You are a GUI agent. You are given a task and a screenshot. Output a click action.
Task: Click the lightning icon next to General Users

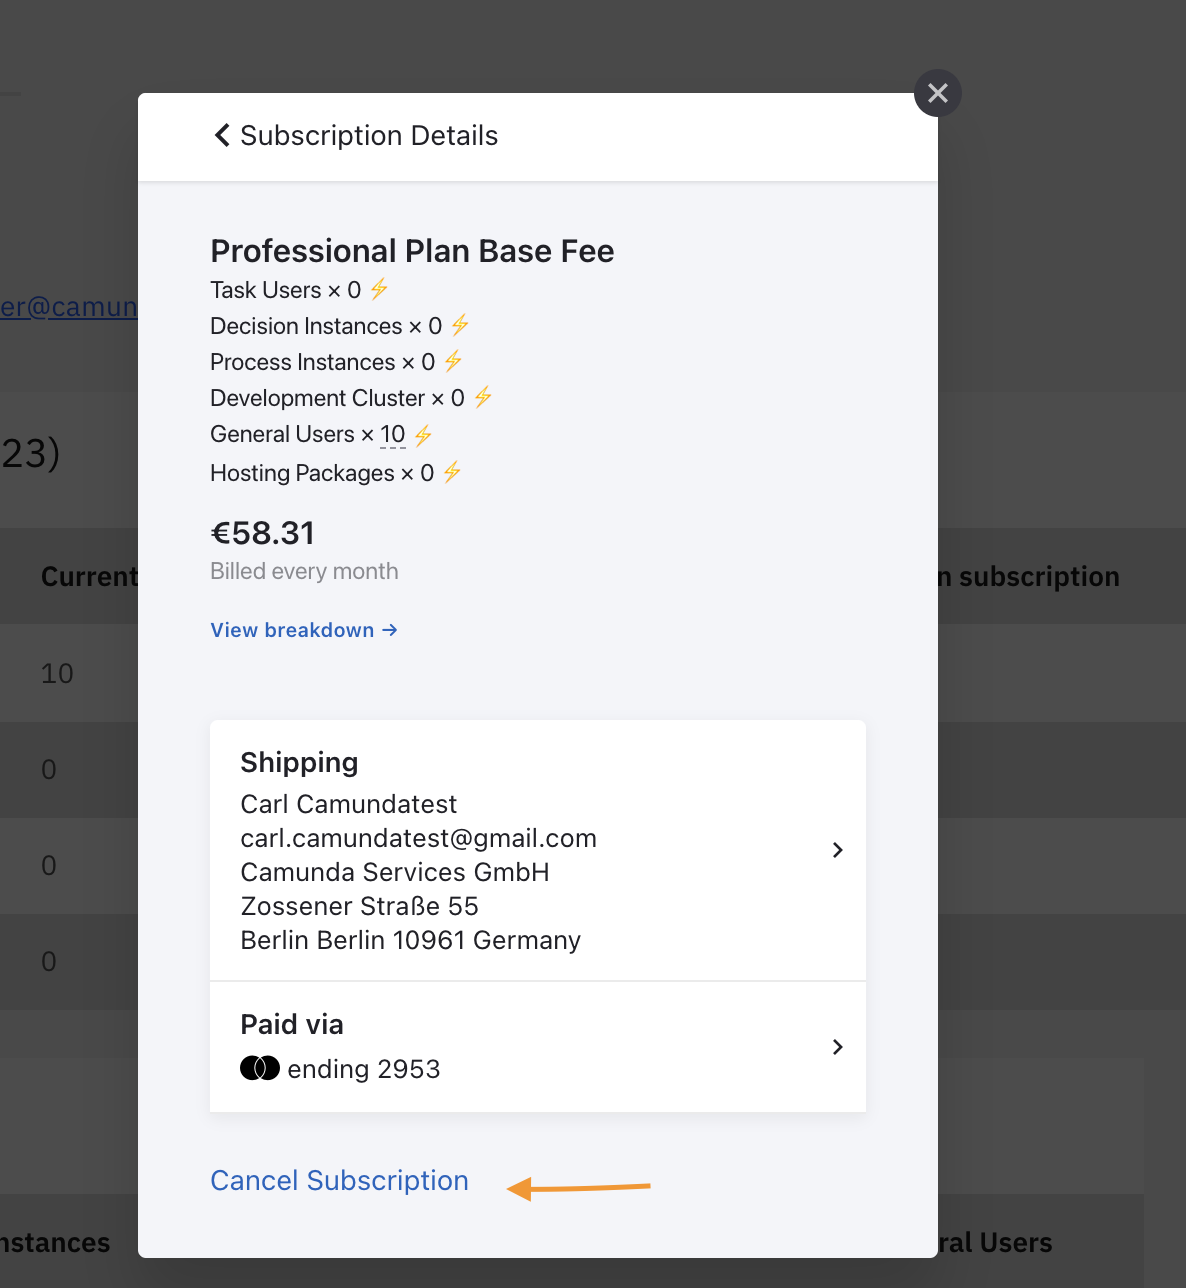point(422,433)
